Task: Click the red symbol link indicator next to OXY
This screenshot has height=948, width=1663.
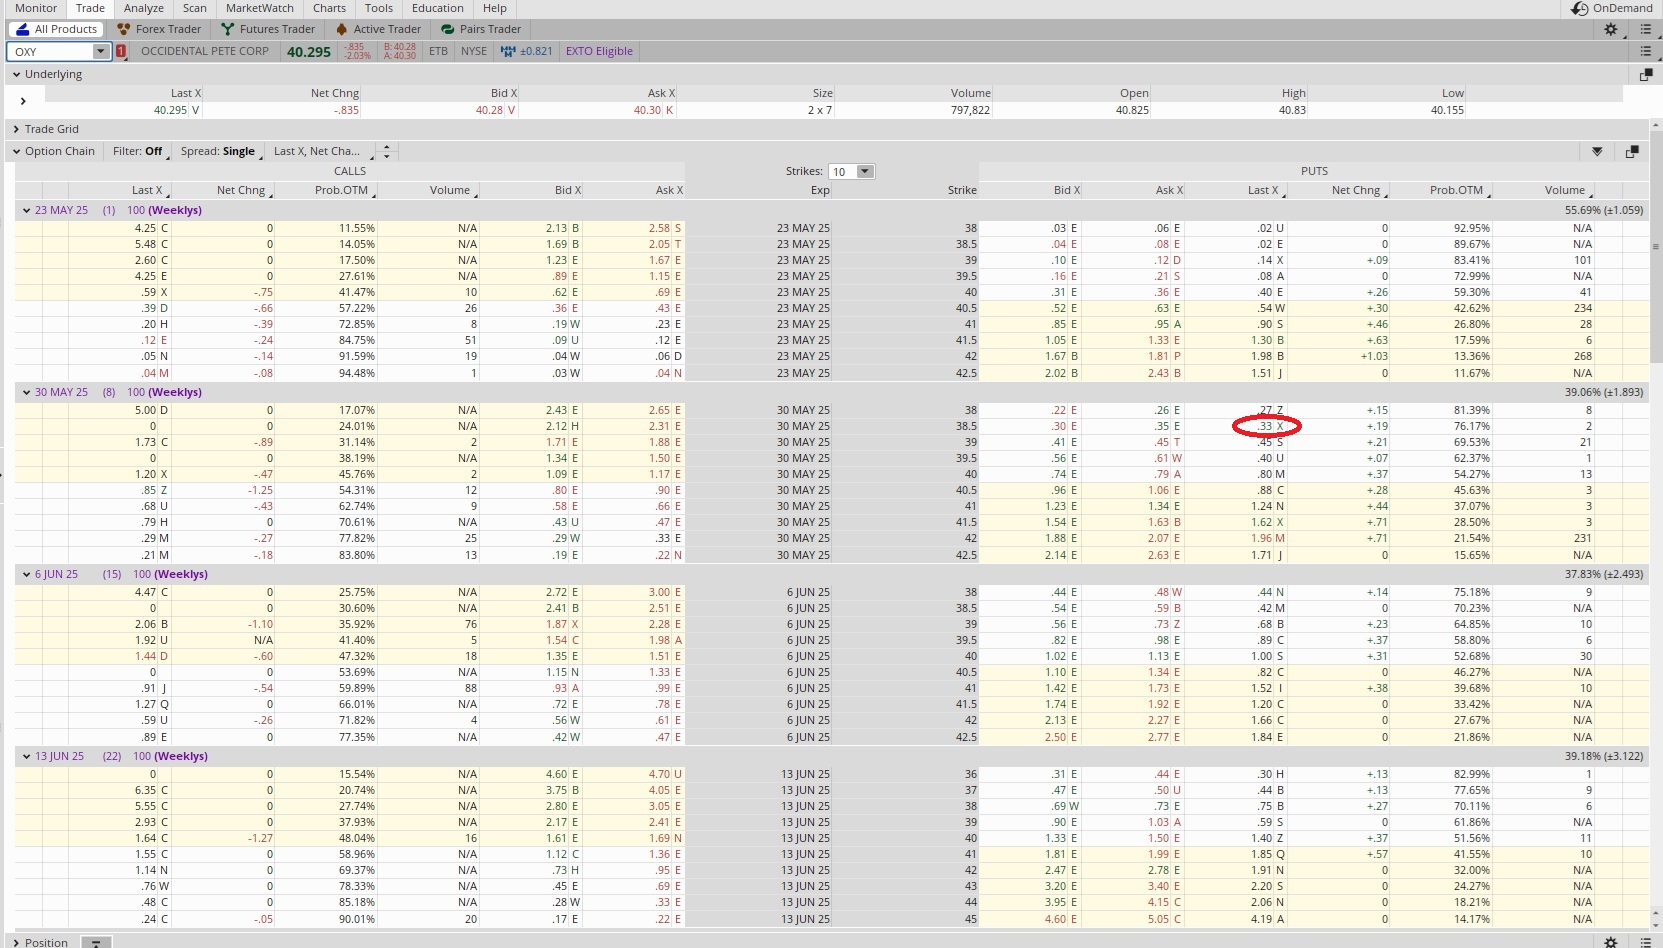Action: [x=121, y=51]
